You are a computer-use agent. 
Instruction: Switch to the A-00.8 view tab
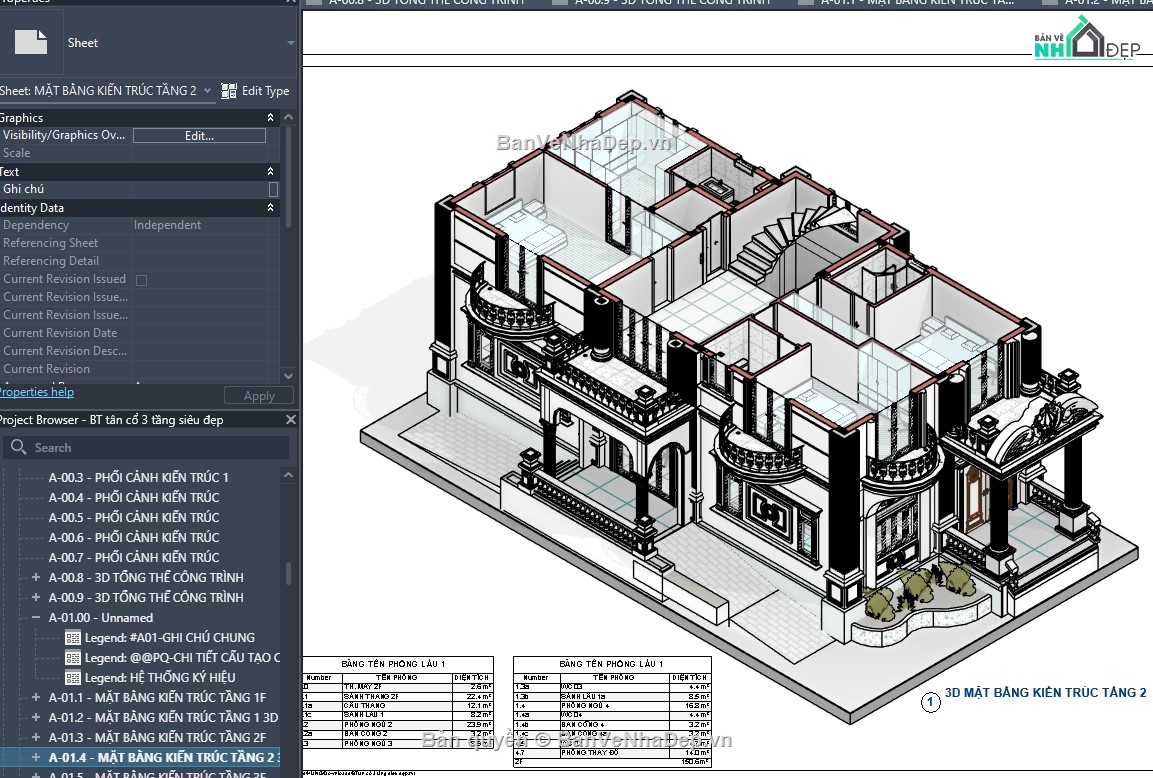(x=426, y=3)
